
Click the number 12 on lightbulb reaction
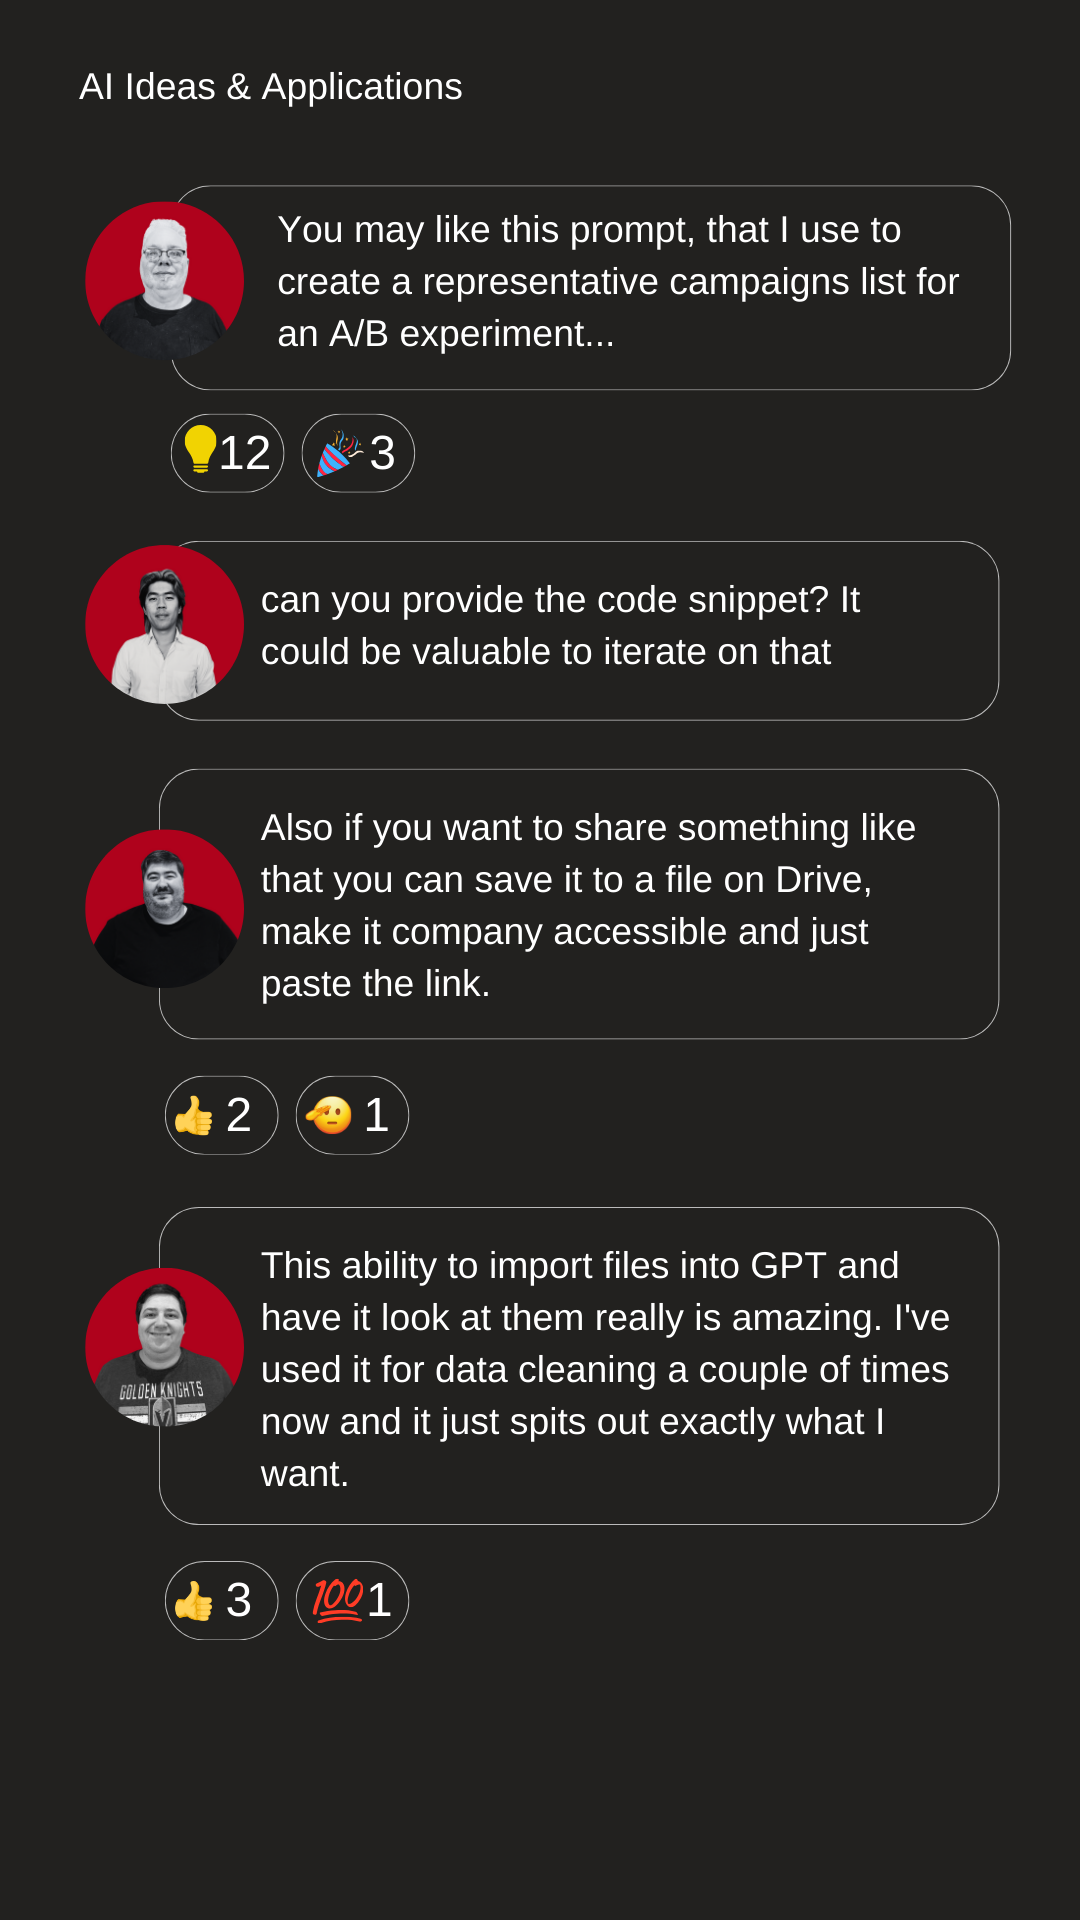(x=245, y=453)
